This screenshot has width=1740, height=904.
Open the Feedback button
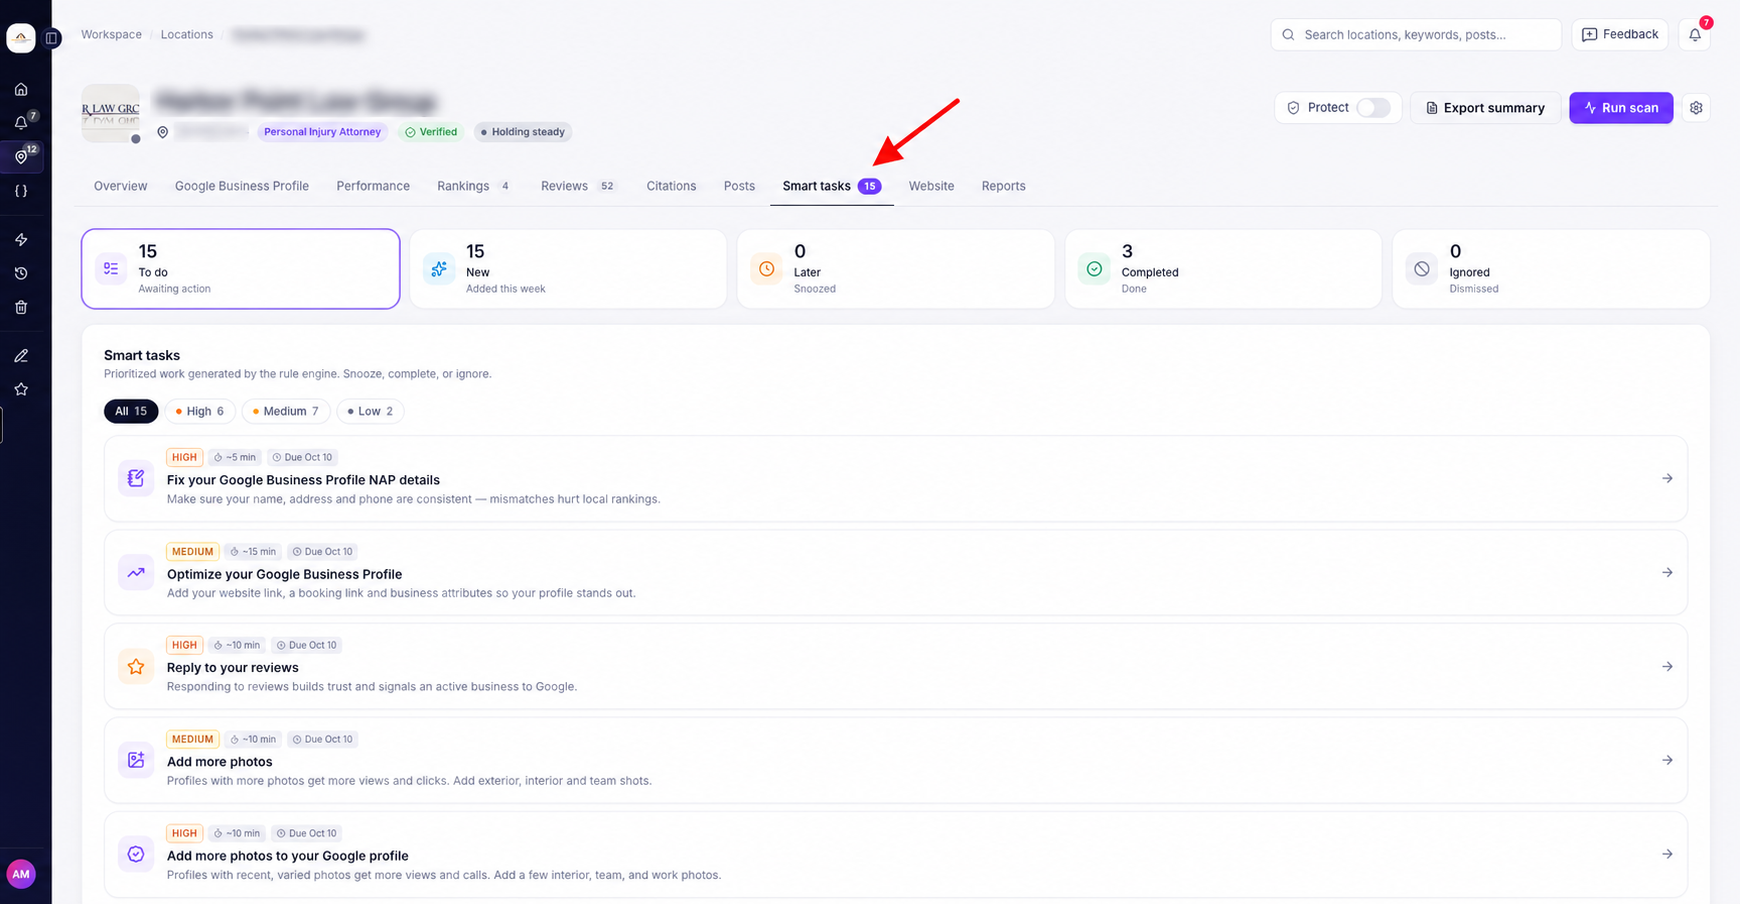tap(1620, 34)
